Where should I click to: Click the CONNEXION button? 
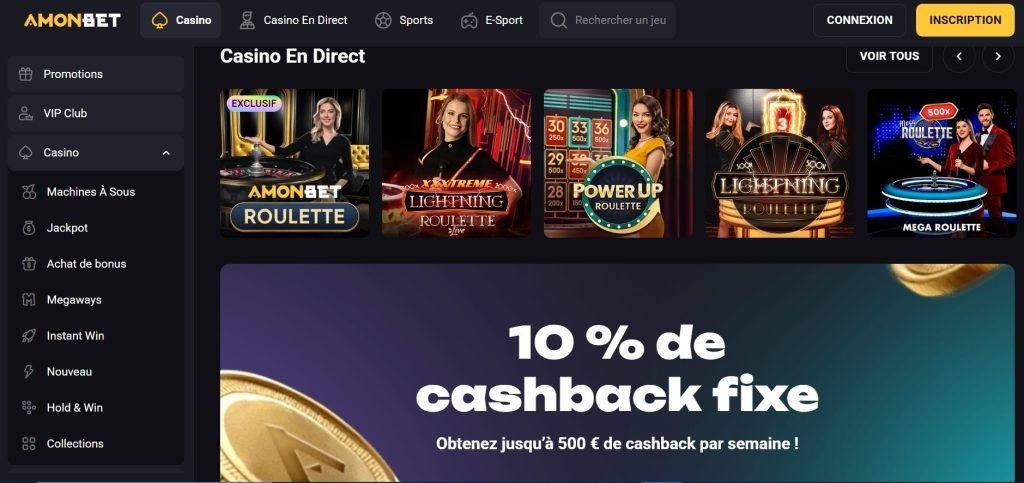(x=859, y=20)
